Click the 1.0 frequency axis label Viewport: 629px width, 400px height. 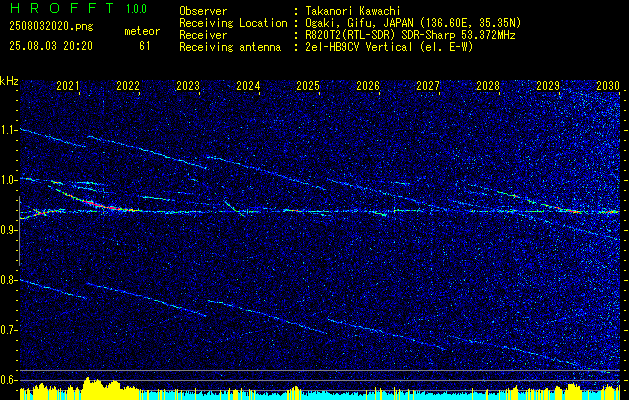(8, 180)
